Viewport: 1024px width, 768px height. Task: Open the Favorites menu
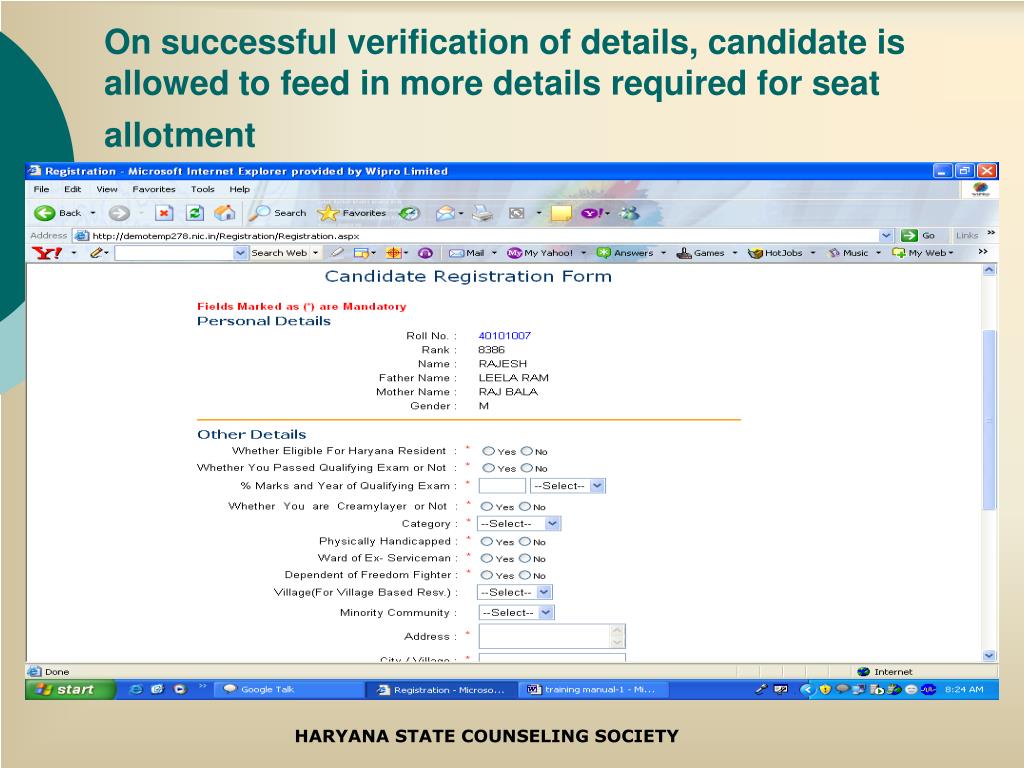point(153,189)
